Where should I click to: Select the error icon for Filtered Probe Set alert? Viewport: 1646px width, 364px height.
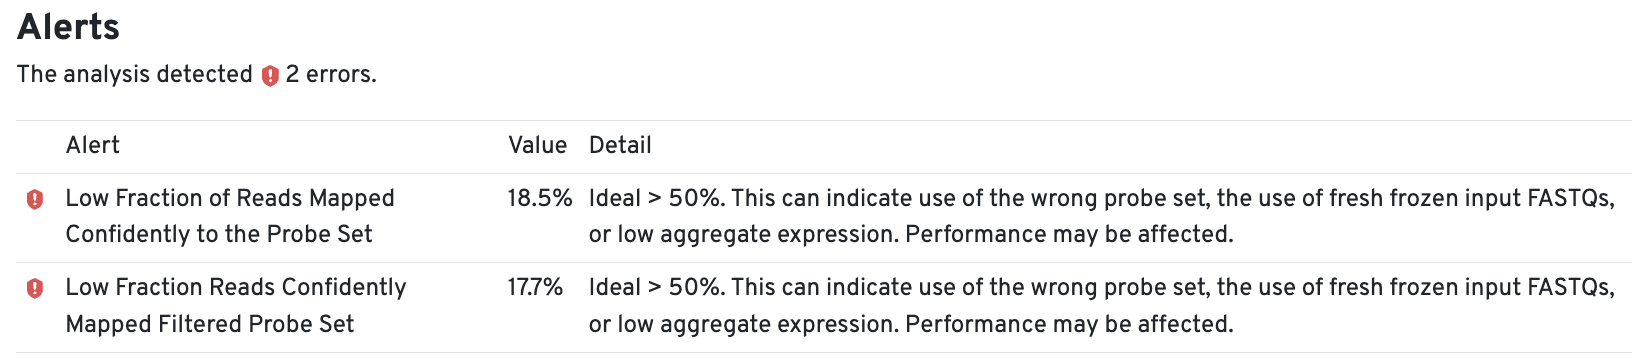tap(35, 289)
